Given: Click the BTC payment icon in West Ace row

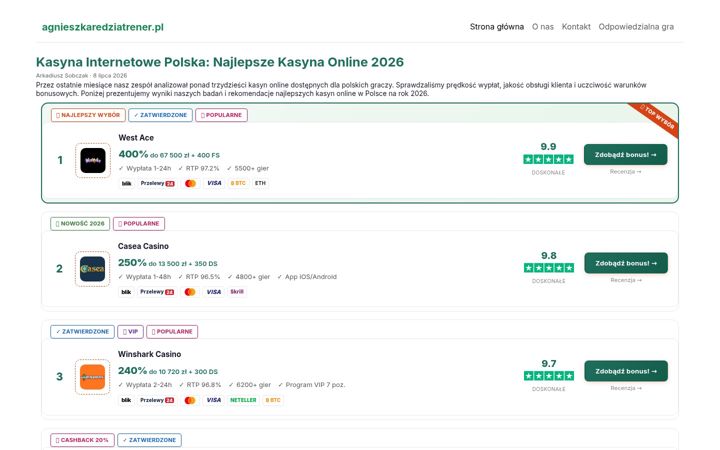Looking at the screenshot, I should (x=238, y=183).
